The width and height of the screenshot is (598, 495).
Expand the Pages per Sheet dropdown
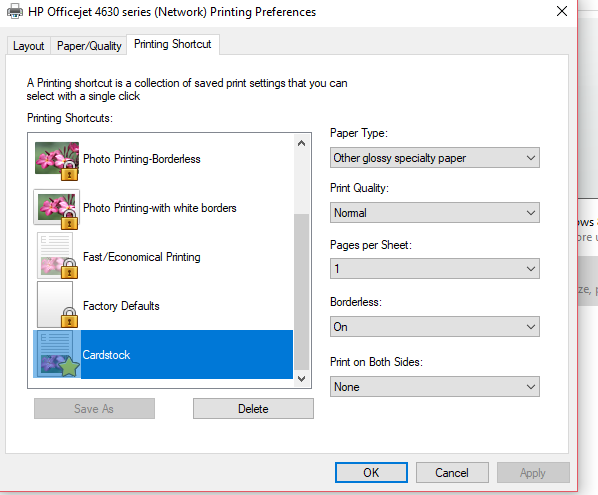click(434, 268)
